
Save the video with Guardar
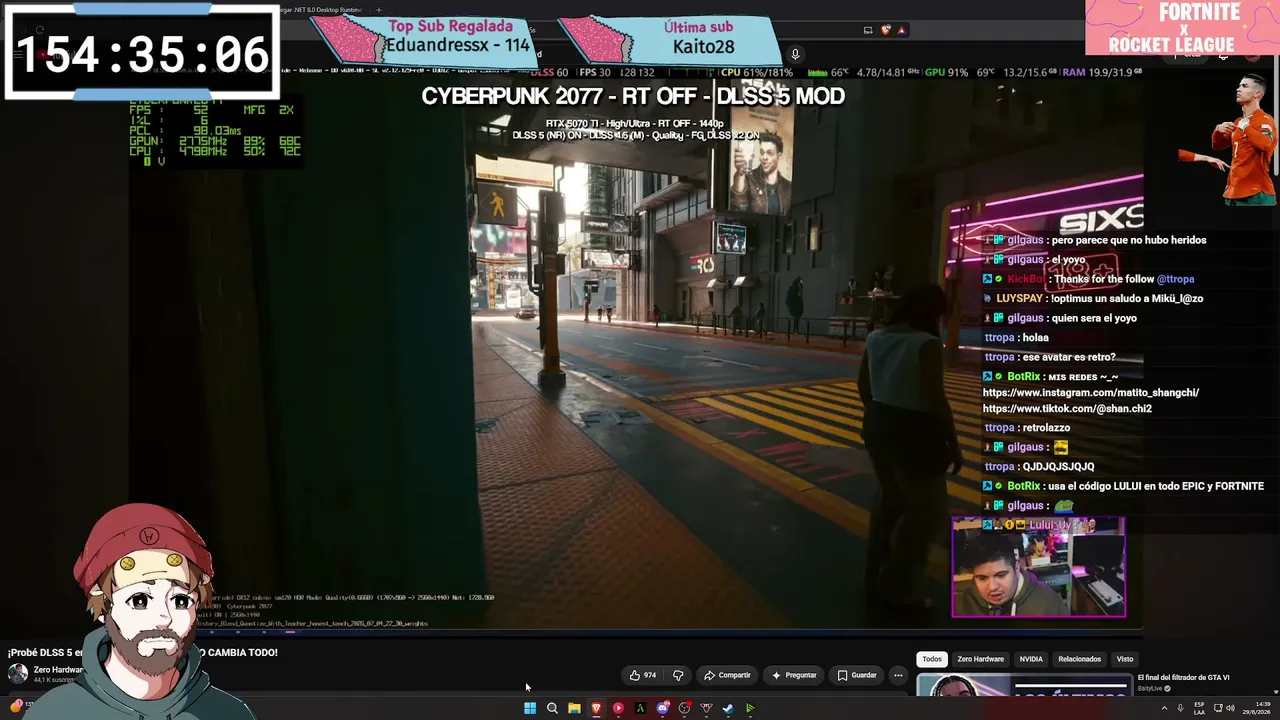pos(857,675)
